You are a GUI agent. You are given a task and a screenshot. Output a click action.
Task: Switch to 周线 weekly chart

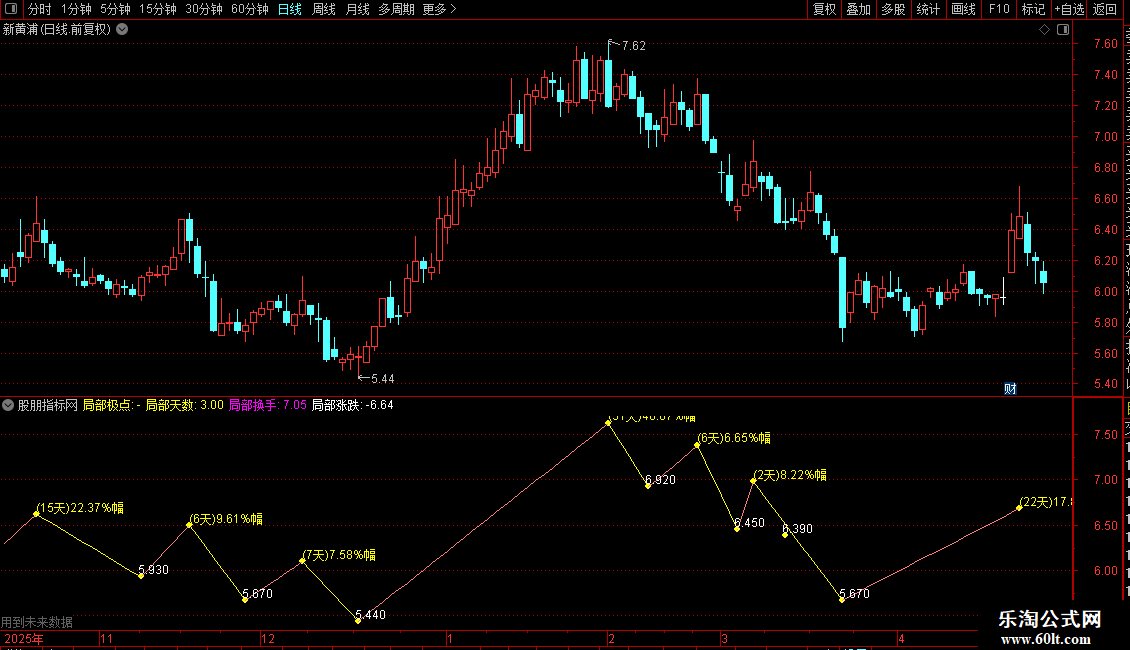(x=324, y=9)
